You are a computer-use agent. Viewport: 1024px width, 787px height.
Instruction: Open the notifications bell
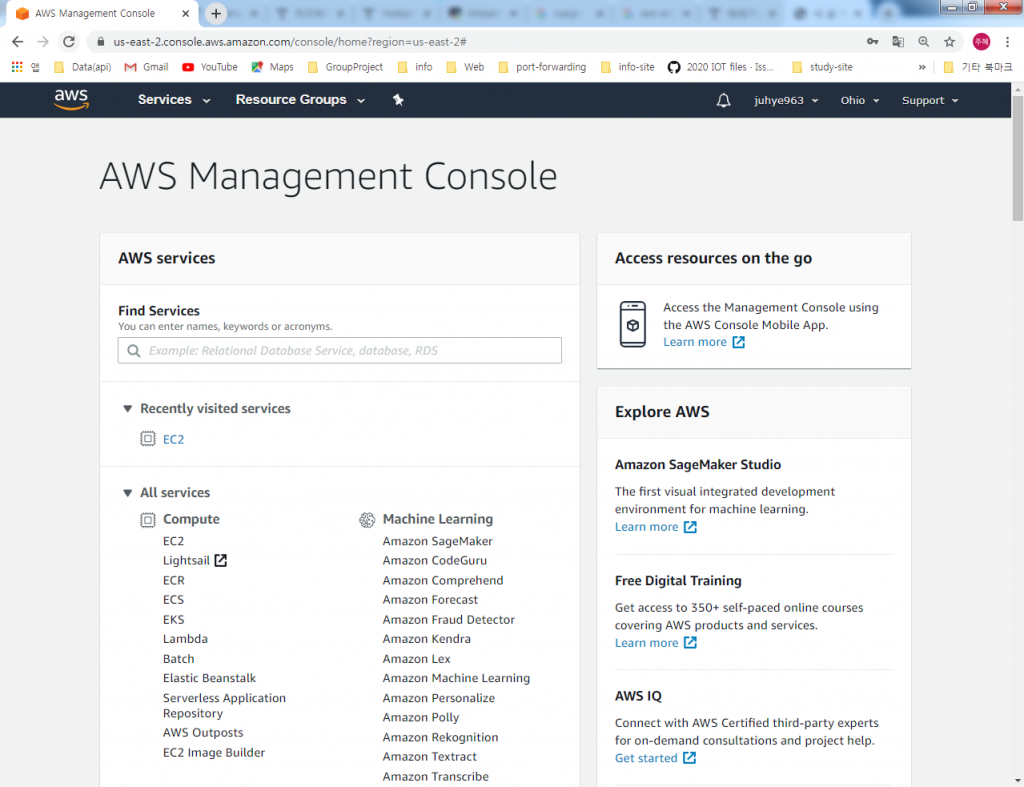(x=723, y=101)
